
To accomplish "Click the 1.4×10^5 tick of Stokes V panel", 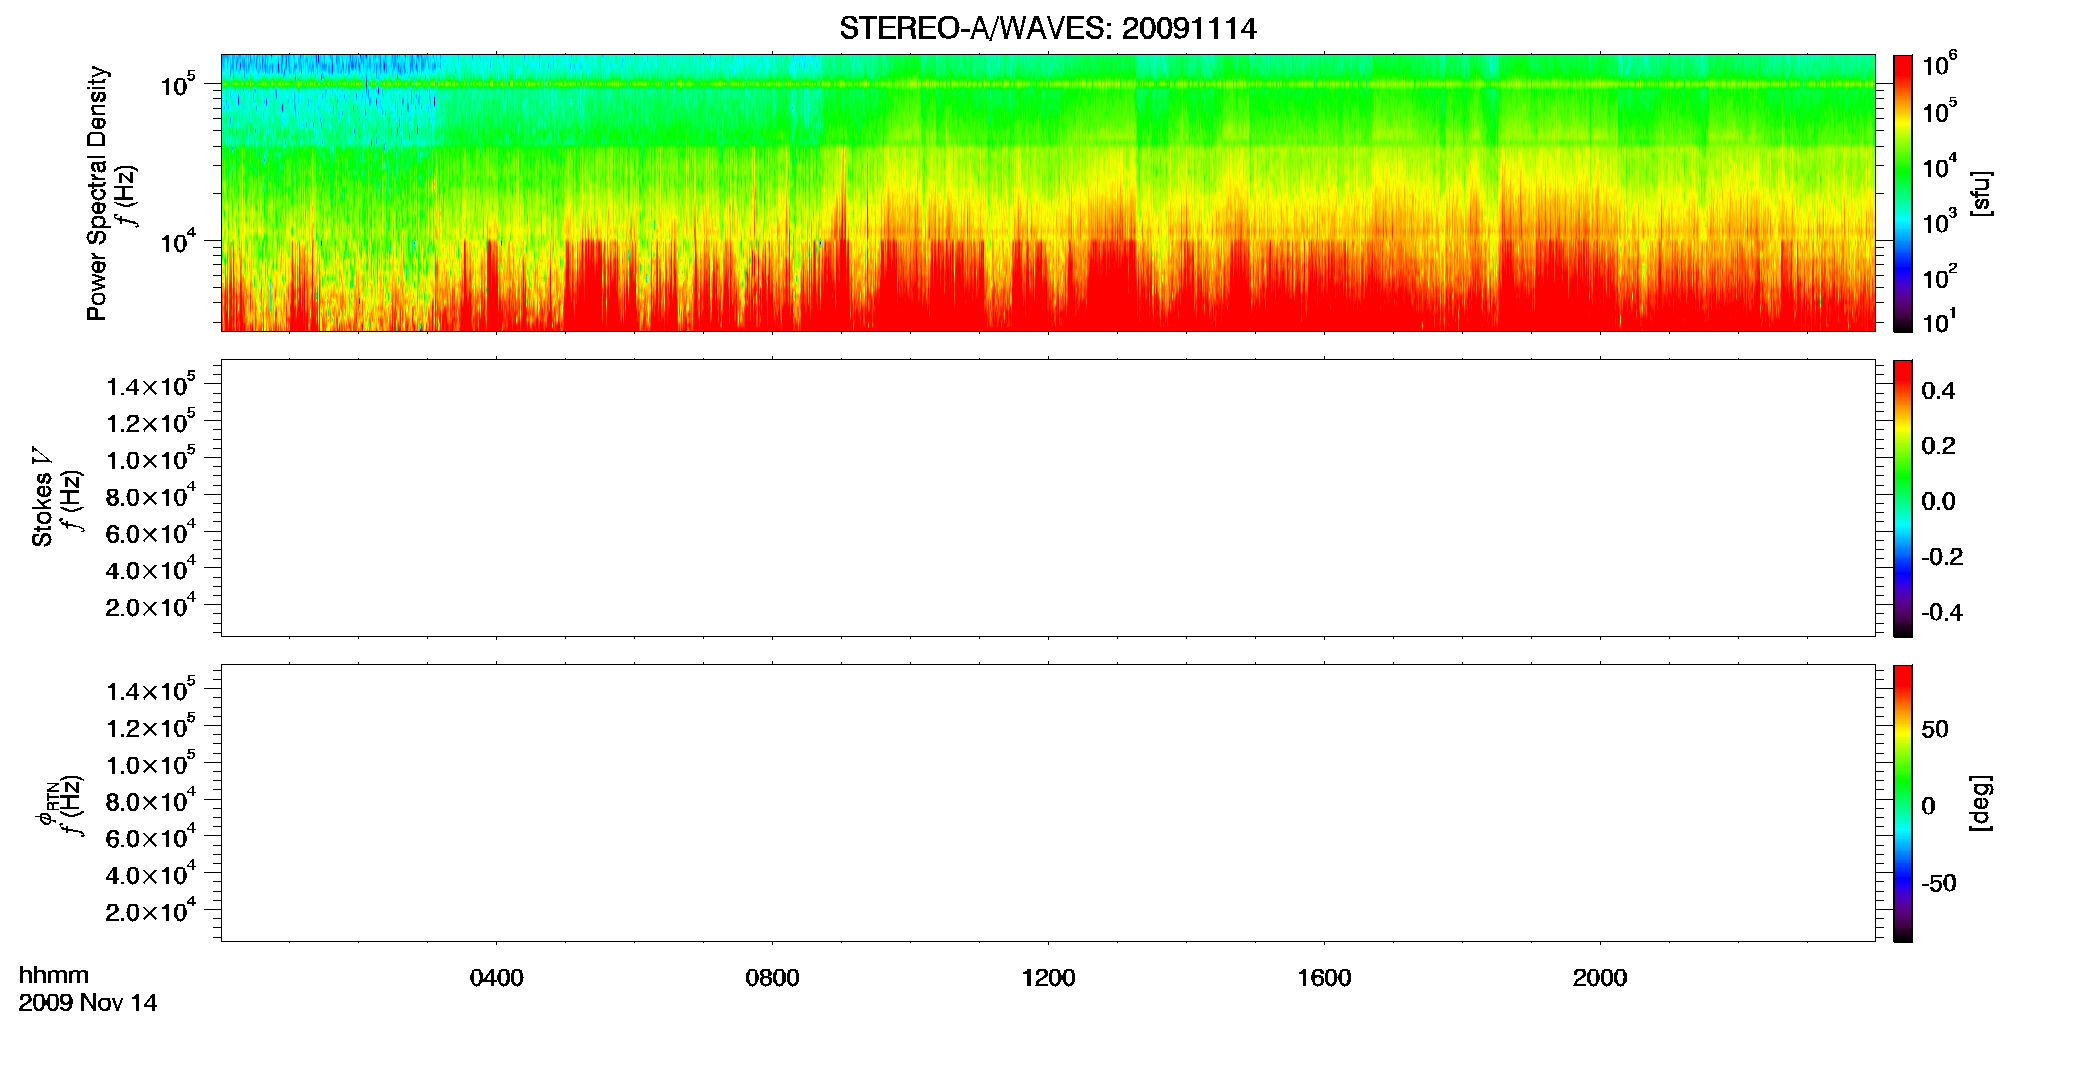I will [x=151, y=384].
